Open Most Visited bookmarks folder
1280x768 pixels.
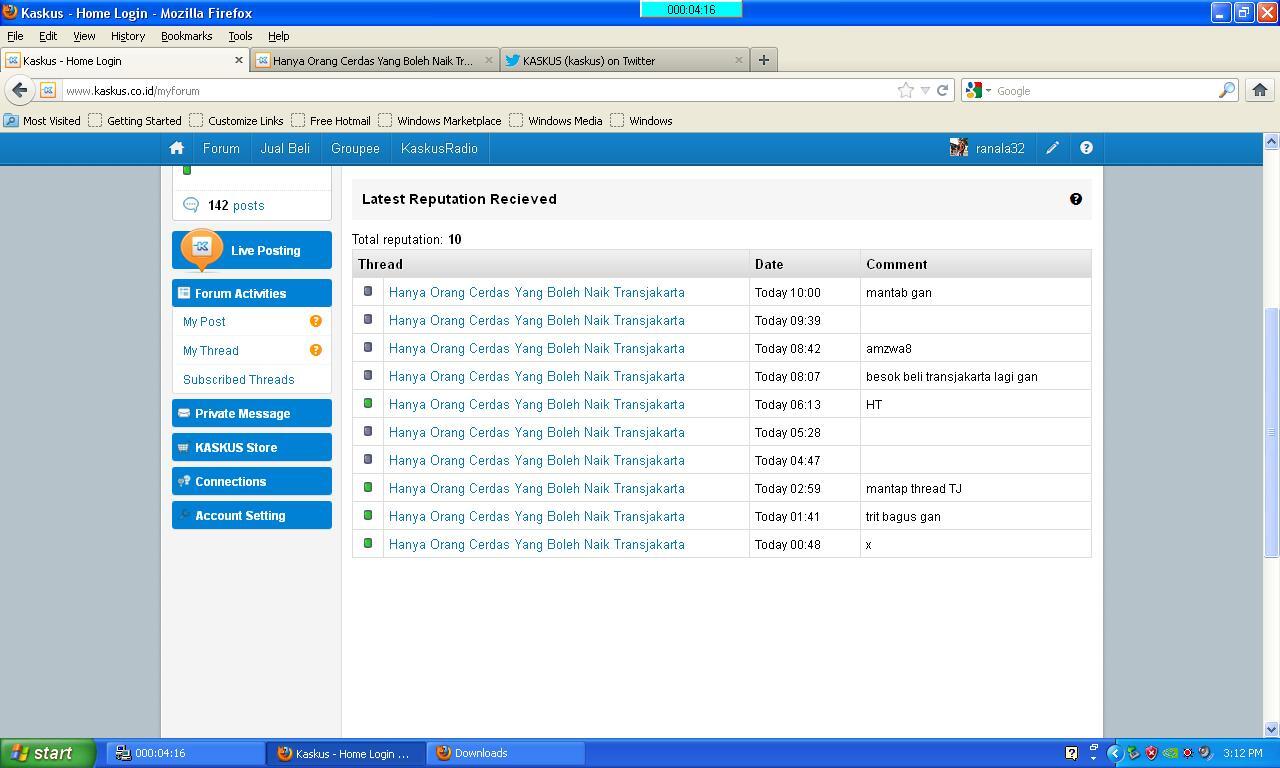pos(43,120)
